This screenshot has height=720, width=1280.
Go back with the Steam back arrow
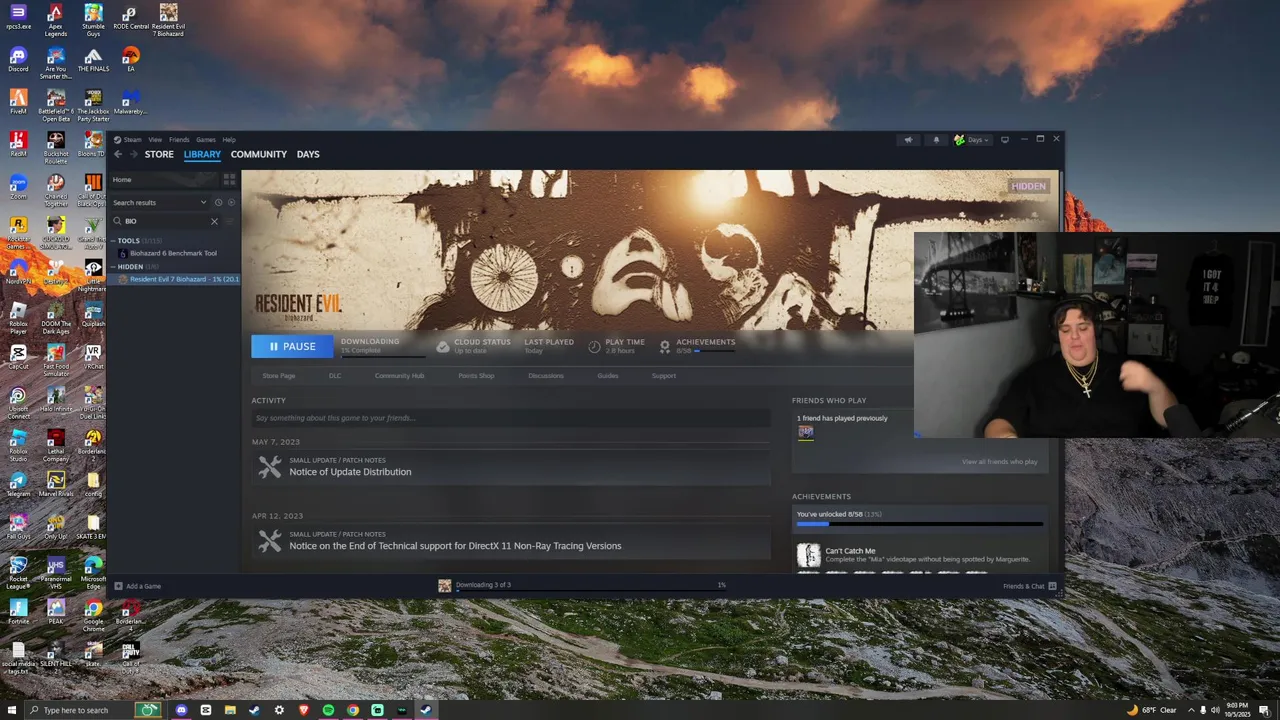(x=118, y=154)
